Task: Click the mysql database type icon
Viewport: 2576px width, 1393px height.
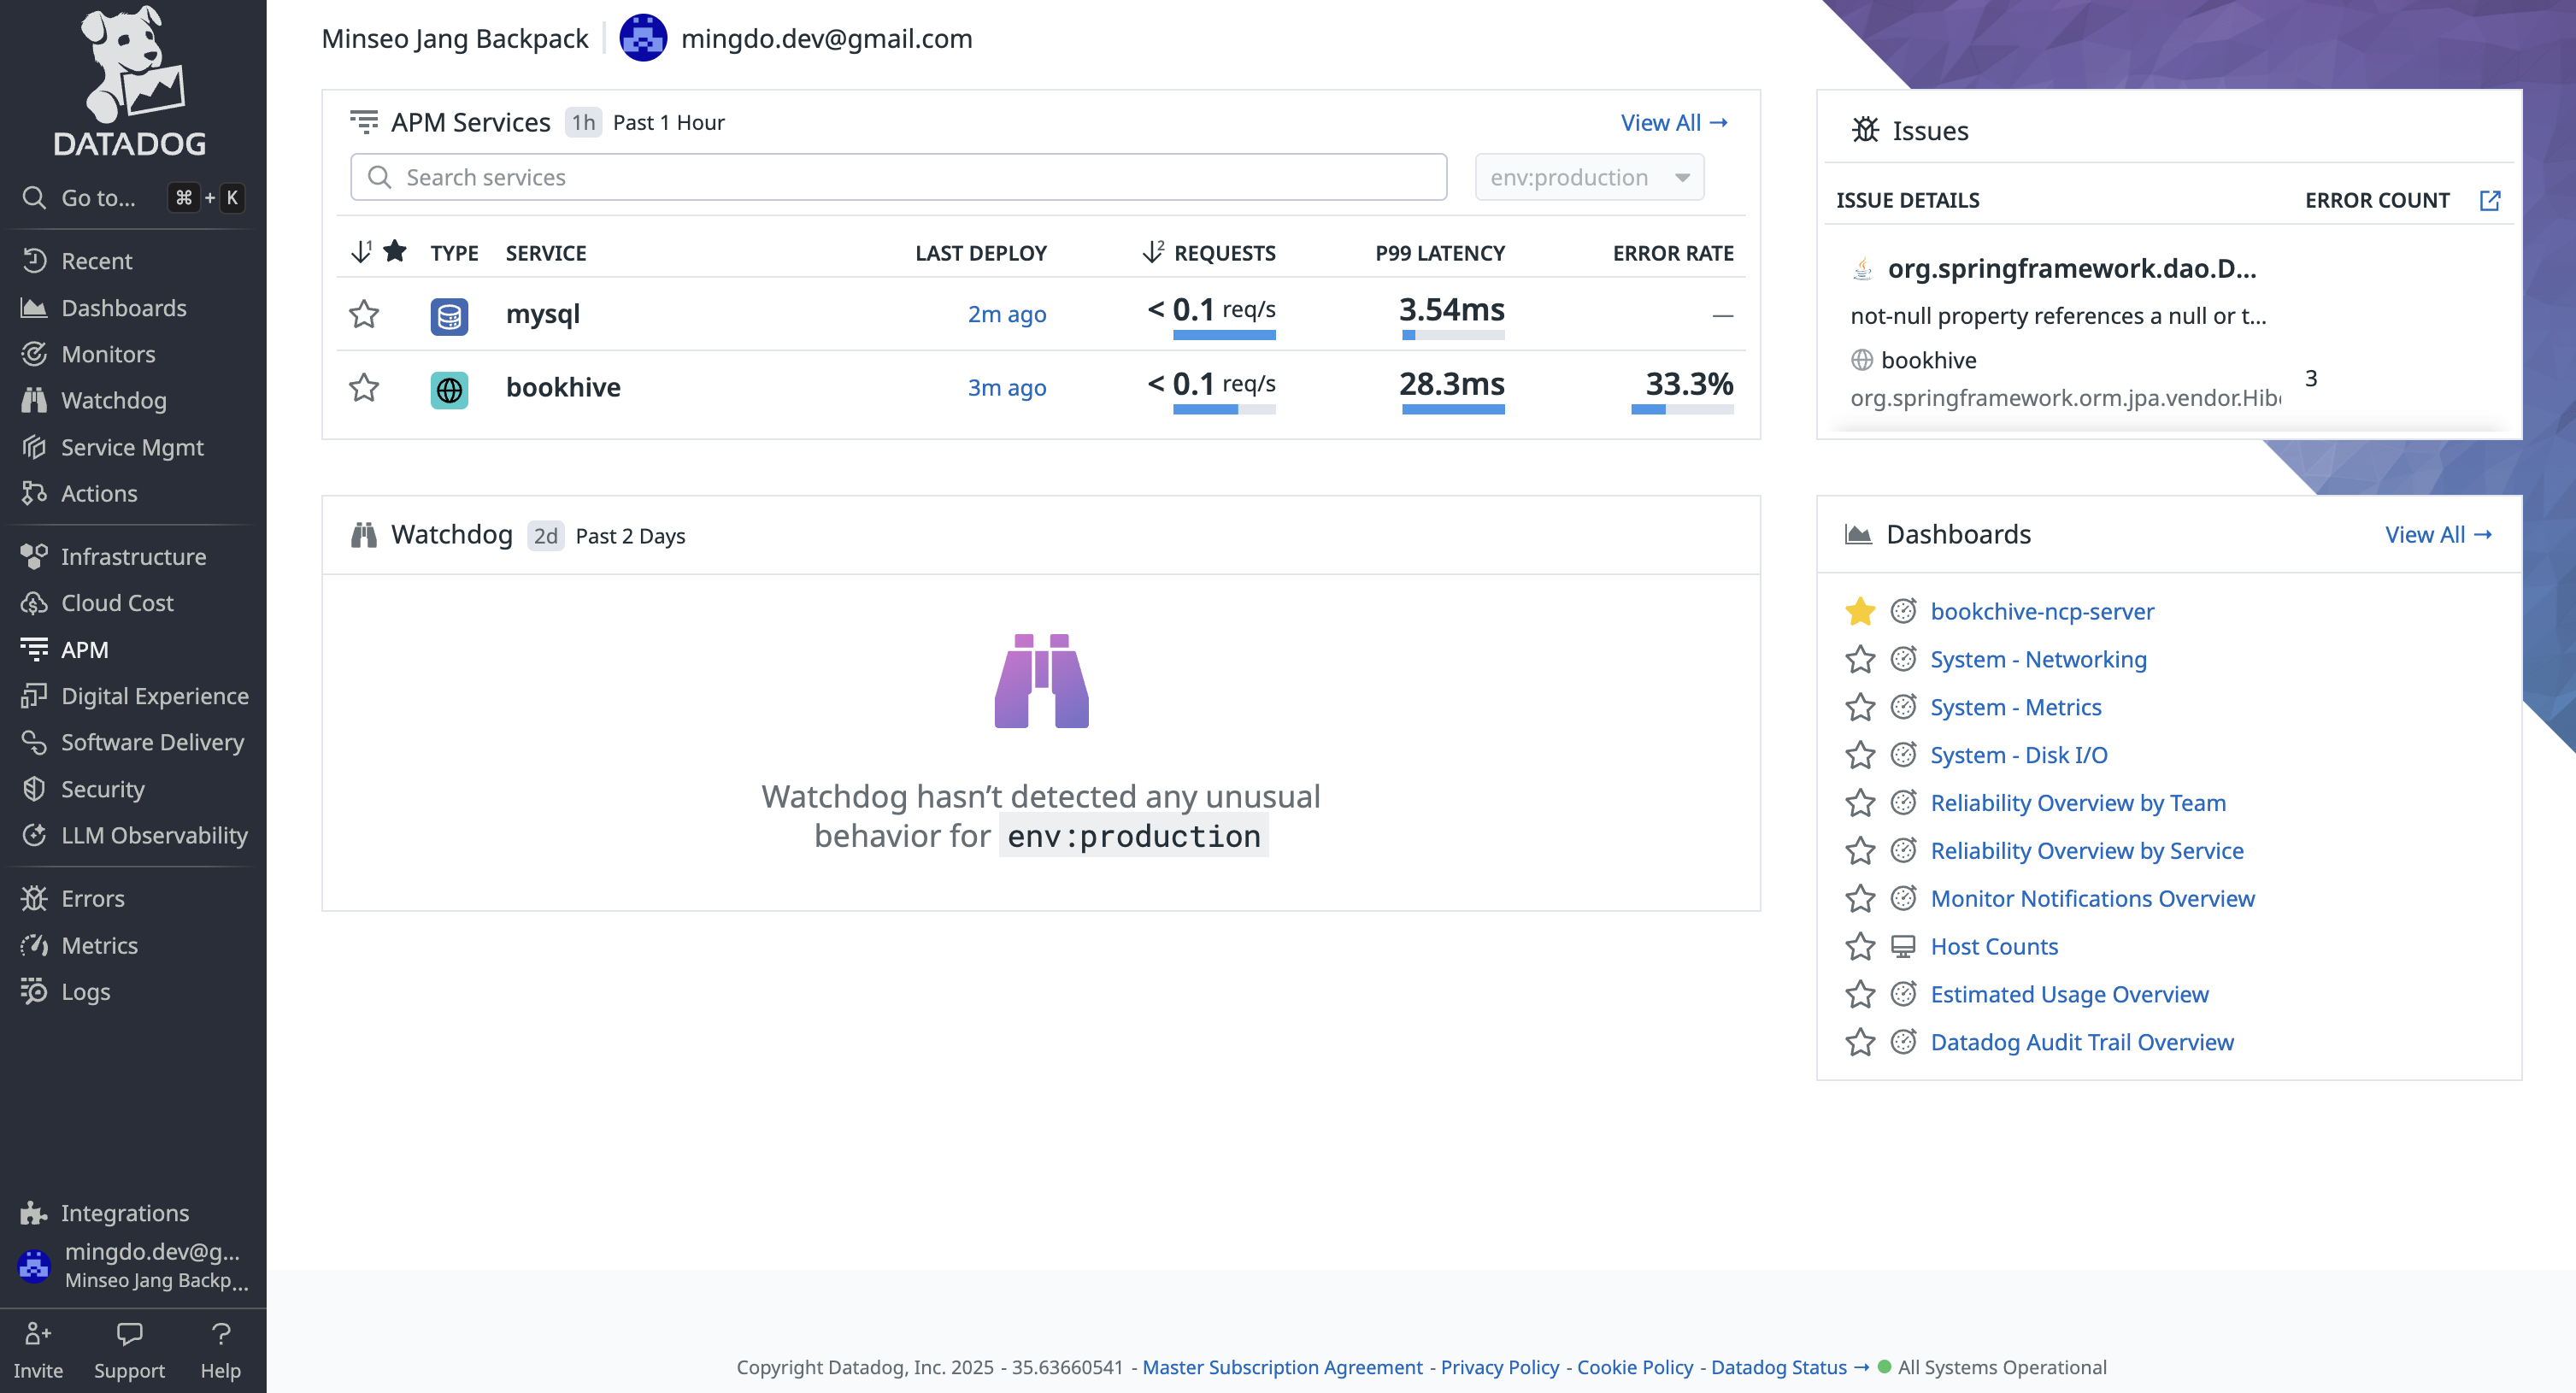Action: (x=449, y=315)
